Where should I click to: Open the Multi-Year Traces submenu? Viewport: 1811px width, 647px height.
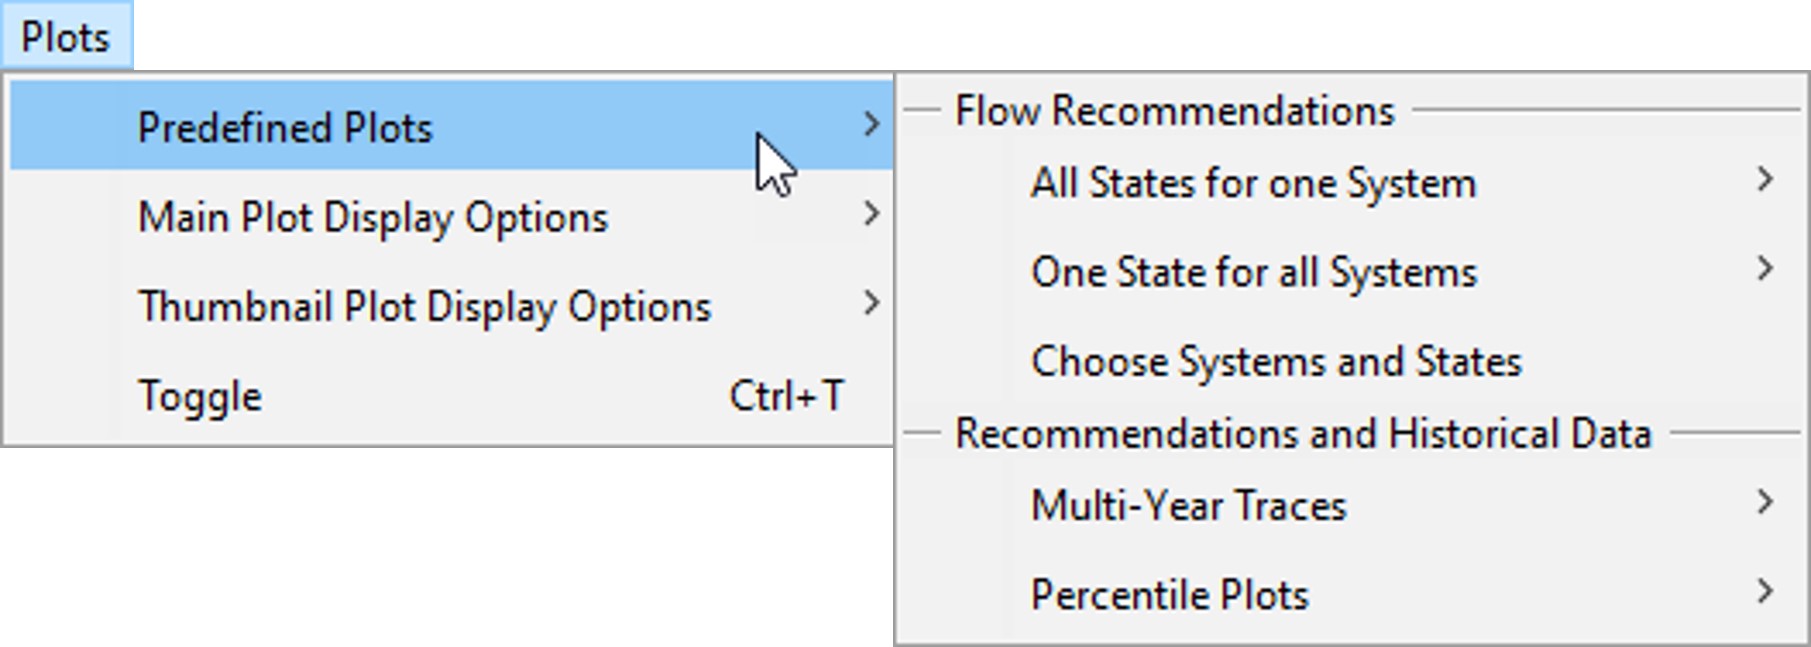[x=1189, y=505]
